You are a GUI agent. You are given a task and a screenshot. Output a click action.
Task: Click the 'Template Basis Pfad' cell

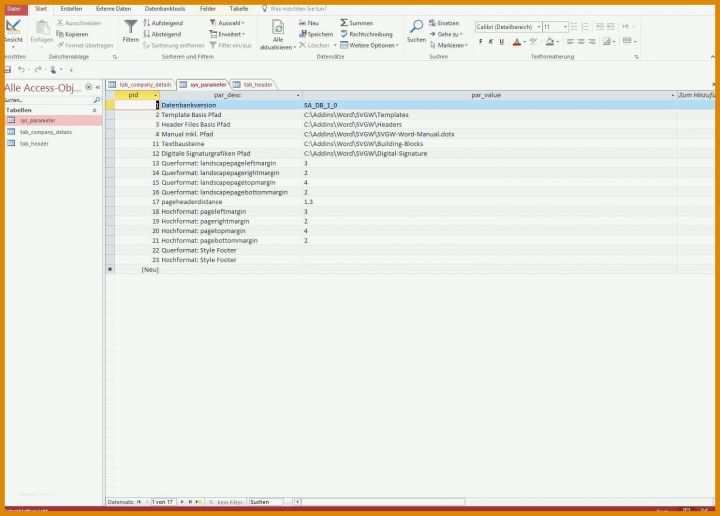tap(232, 115)
